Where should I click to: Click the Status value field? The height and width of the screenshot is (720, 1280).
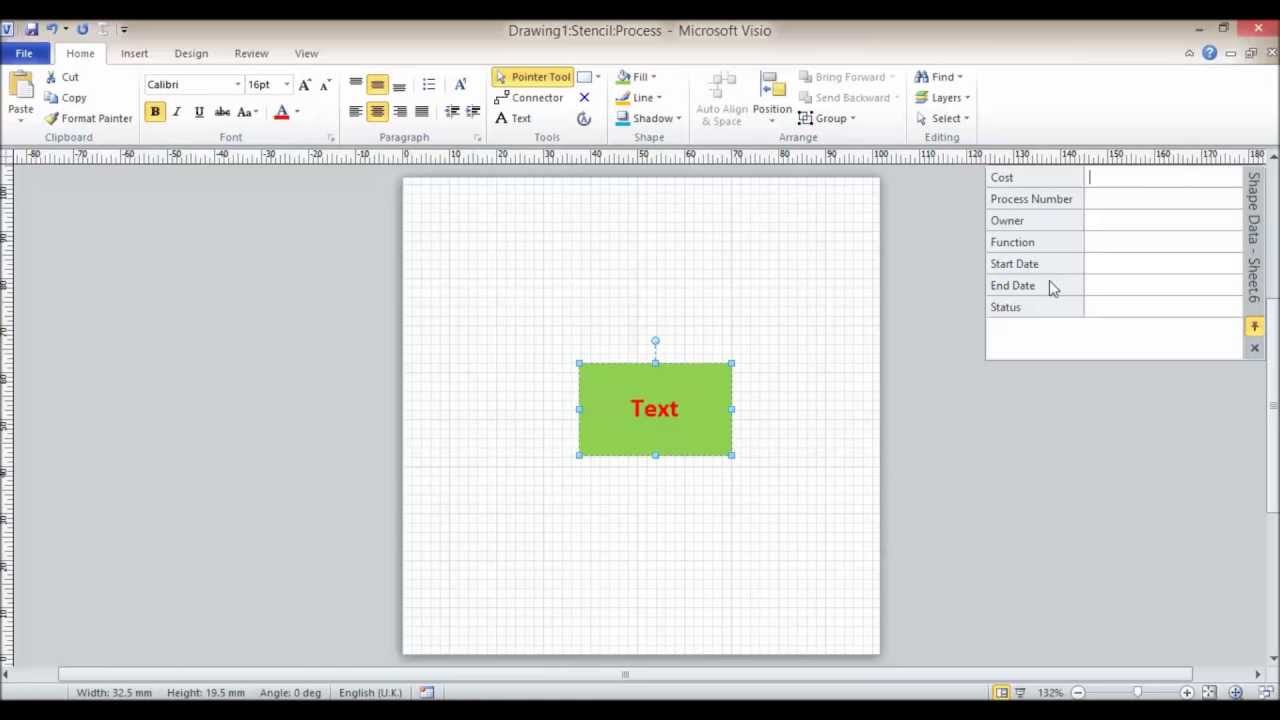[1163, 307]
